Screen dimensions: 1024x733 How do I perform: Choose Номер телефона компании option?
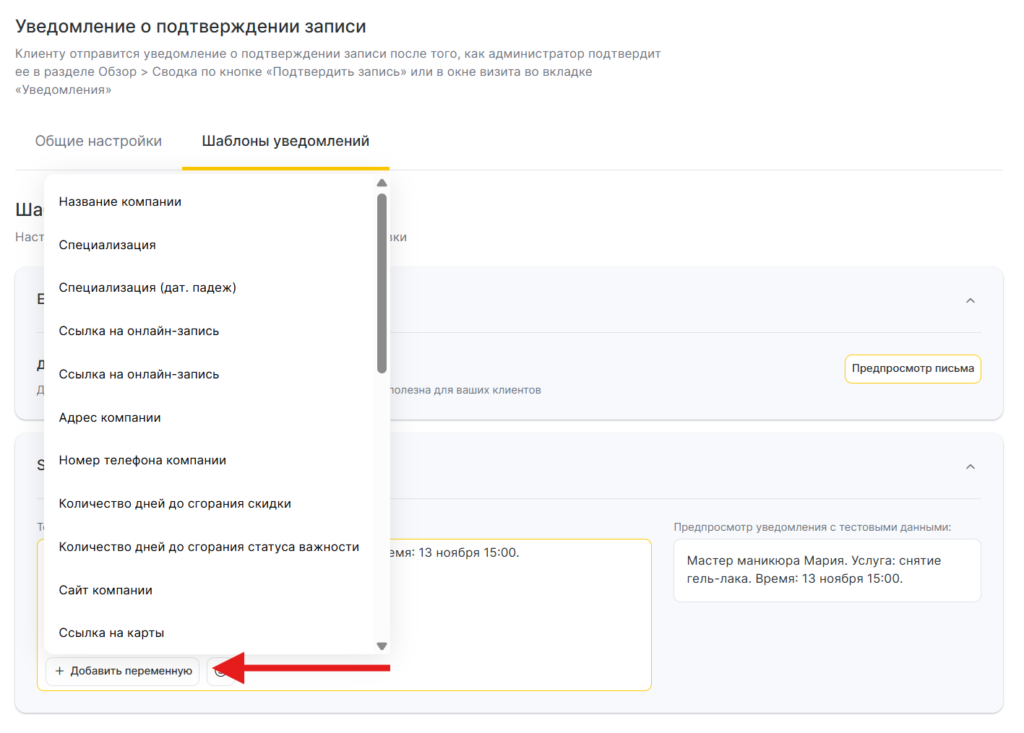[142, 461]
